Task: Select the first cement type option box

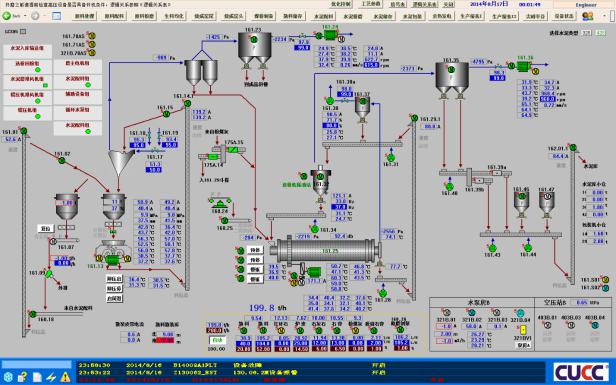Action: pyautogui.click(x=586, y=33)
